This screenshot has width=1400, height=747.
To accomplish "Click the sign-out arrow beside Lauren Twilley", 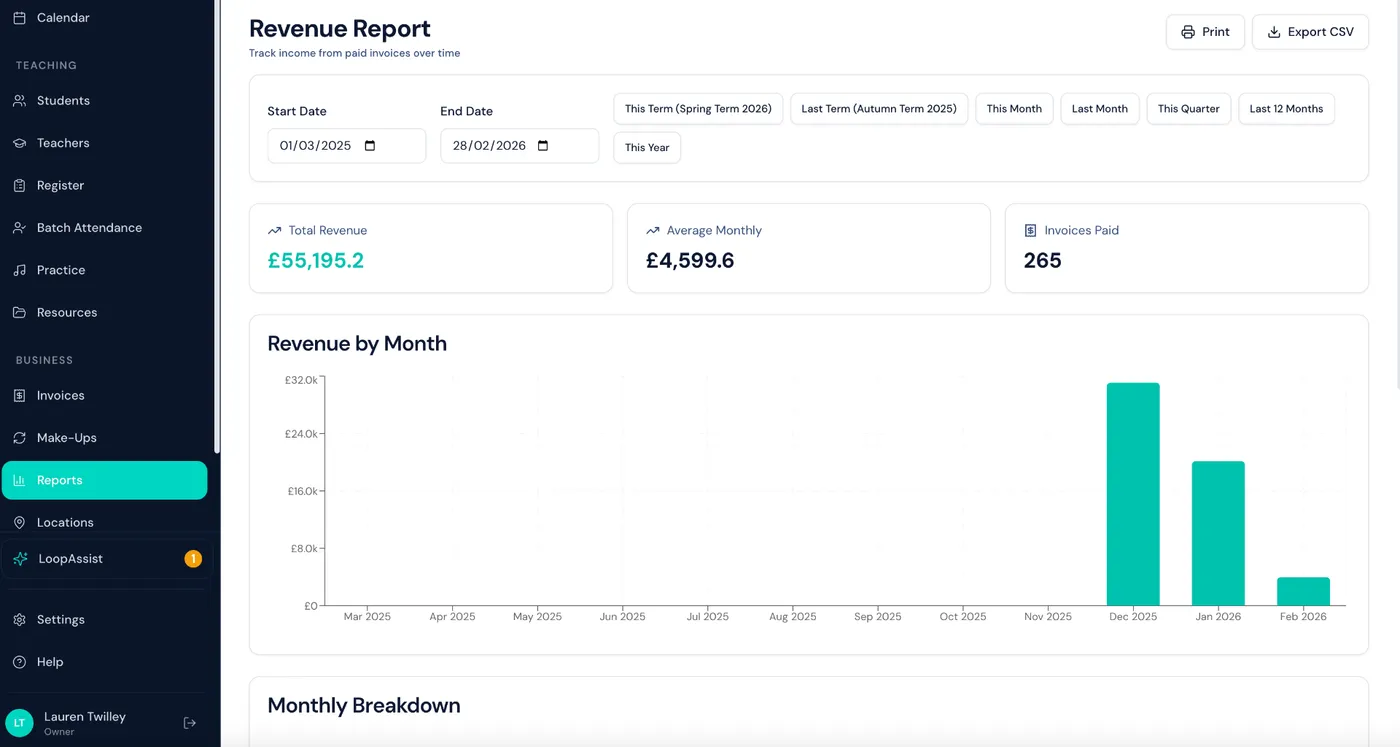I will tap(190, 722).
